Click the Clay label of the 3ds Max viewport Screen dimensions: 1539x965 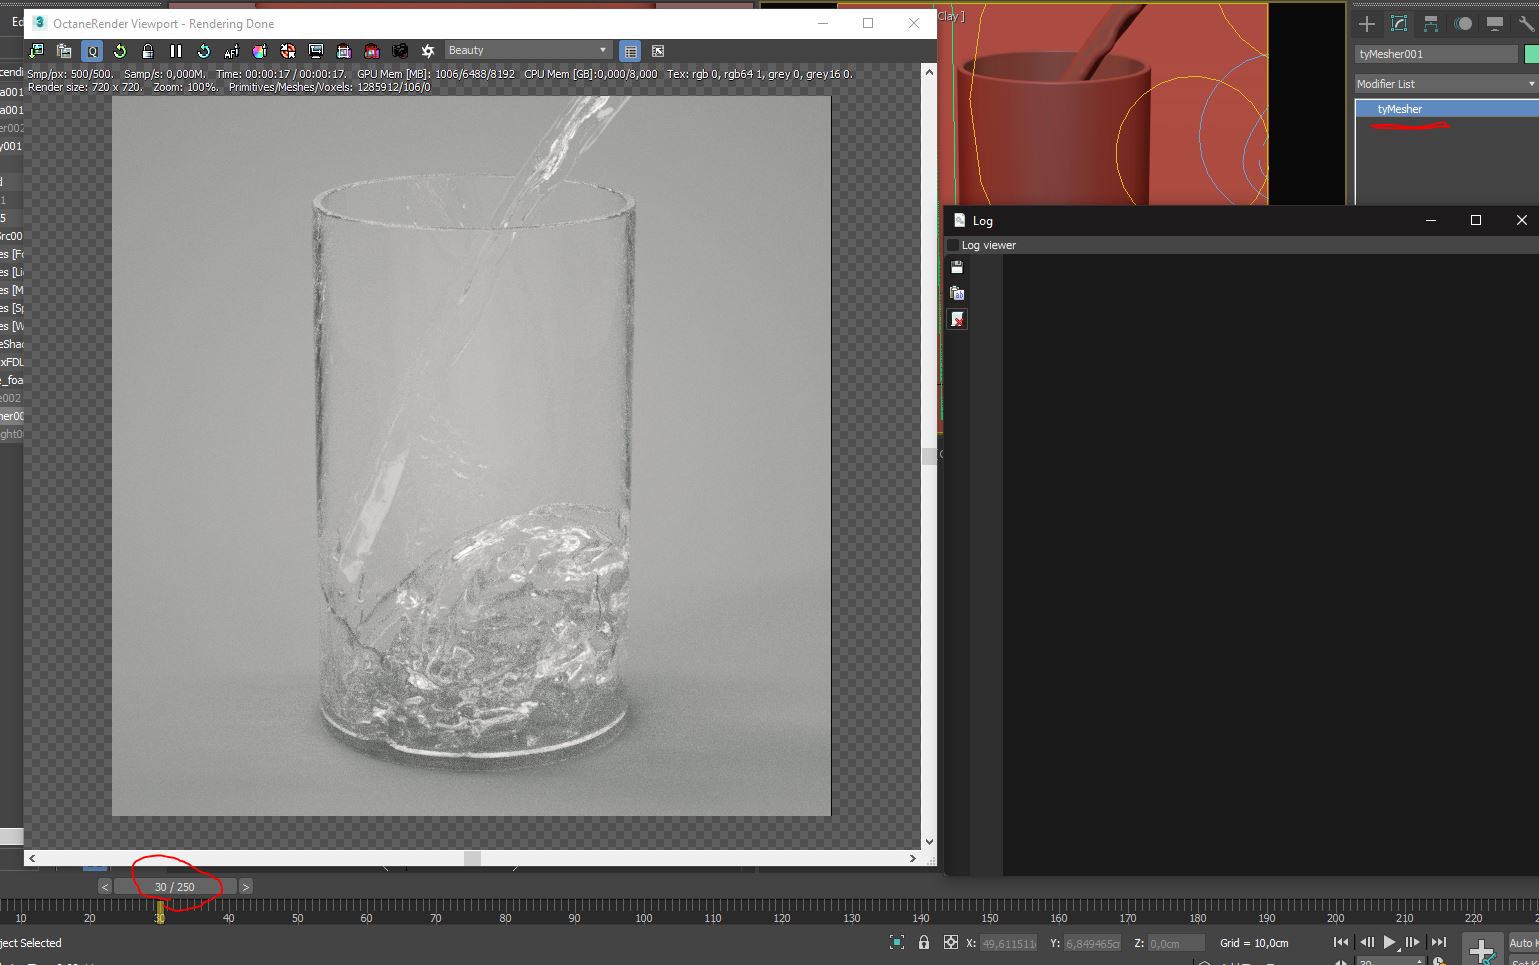click(950, 16)
